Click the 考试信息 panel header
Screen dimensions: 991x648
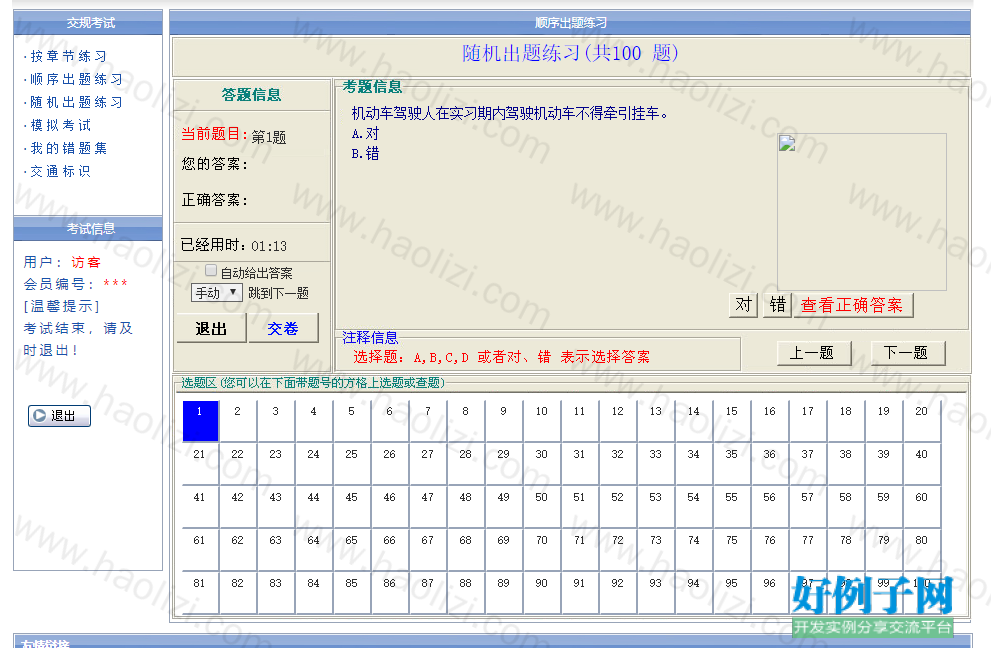pyautogui.click(x=88, y=229)
